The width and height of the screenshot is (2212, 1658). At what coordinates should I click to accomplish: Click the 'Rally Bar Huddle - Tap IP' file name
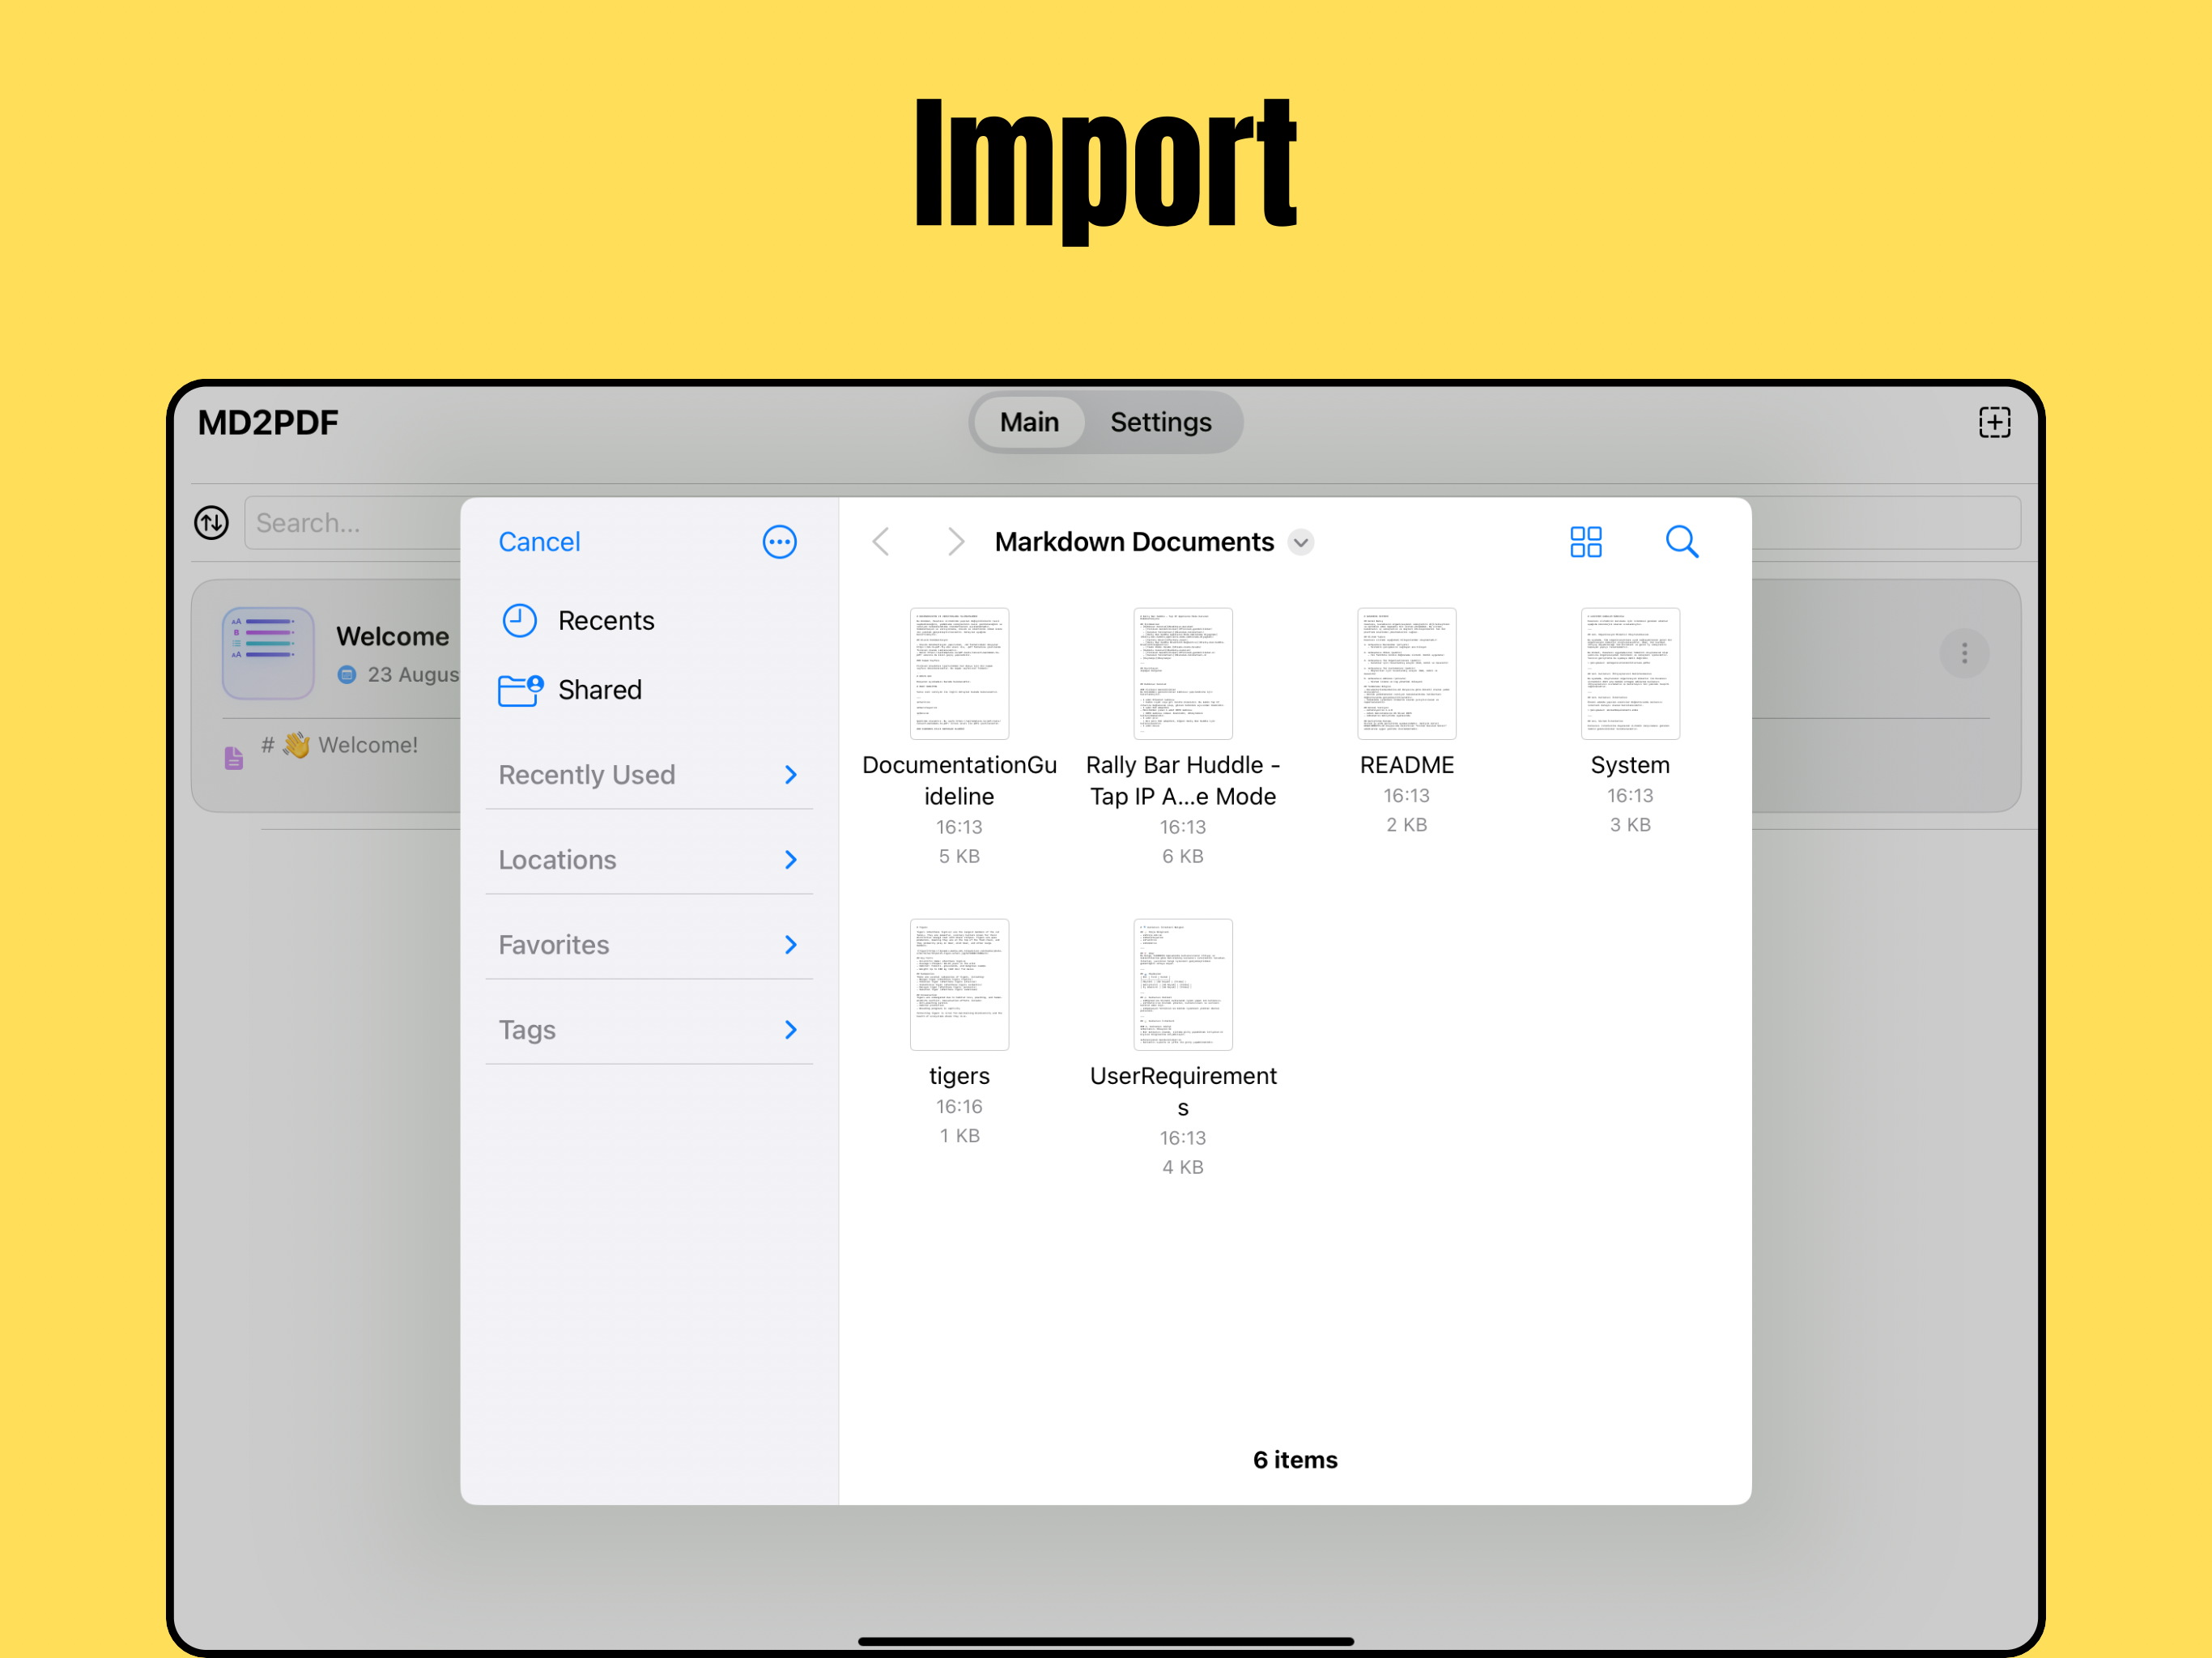(x=1182, y=780)
